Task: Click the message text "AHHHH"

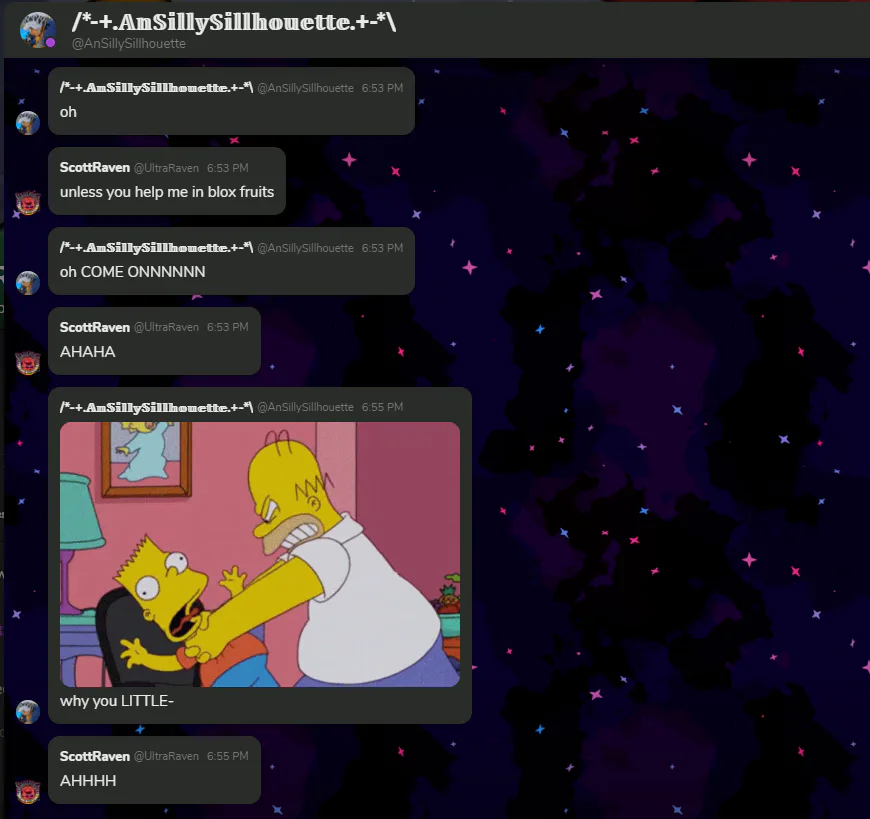Action: click(x=88, y=781)
